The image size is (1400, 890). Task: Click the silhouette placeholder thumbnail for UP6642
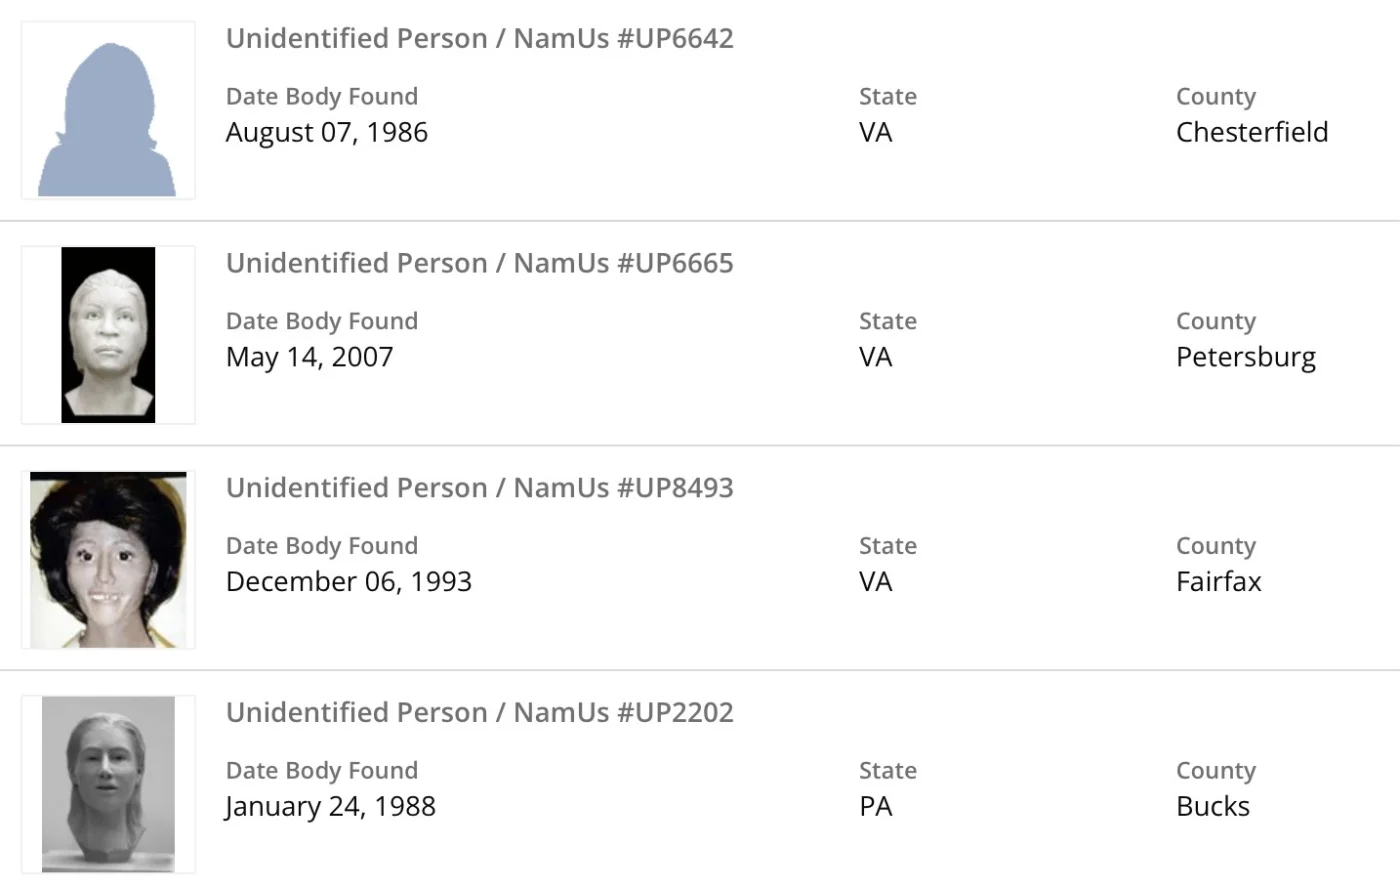coord(108,111)
